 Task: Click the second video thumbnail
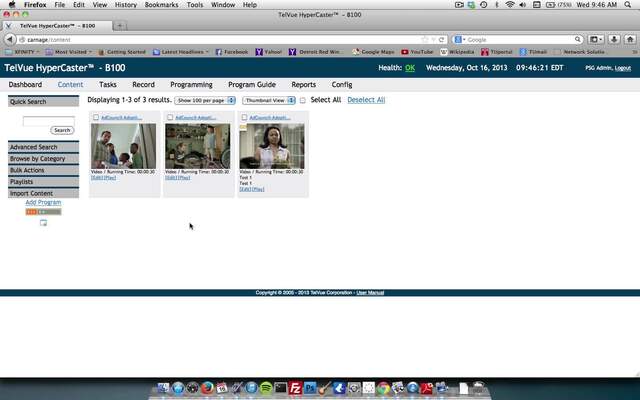coord(198,146)
